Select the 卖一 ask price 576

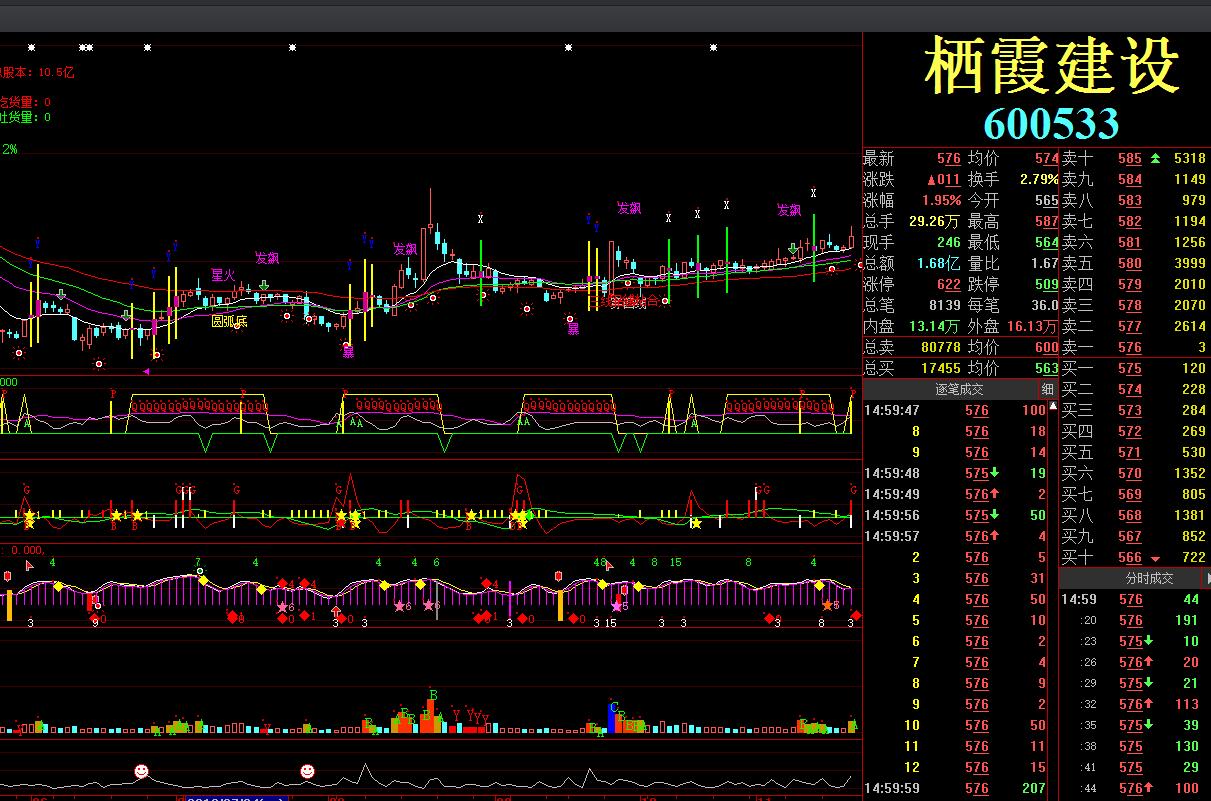(x=1130, y=347)
